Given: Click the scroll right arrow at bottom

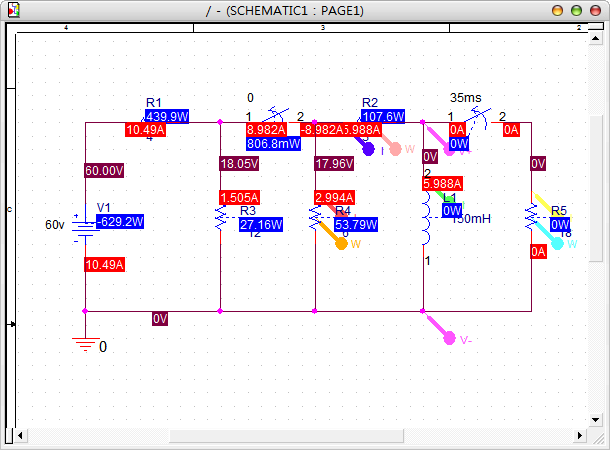Looking at the screenshot, I should [x=579, y=436].
